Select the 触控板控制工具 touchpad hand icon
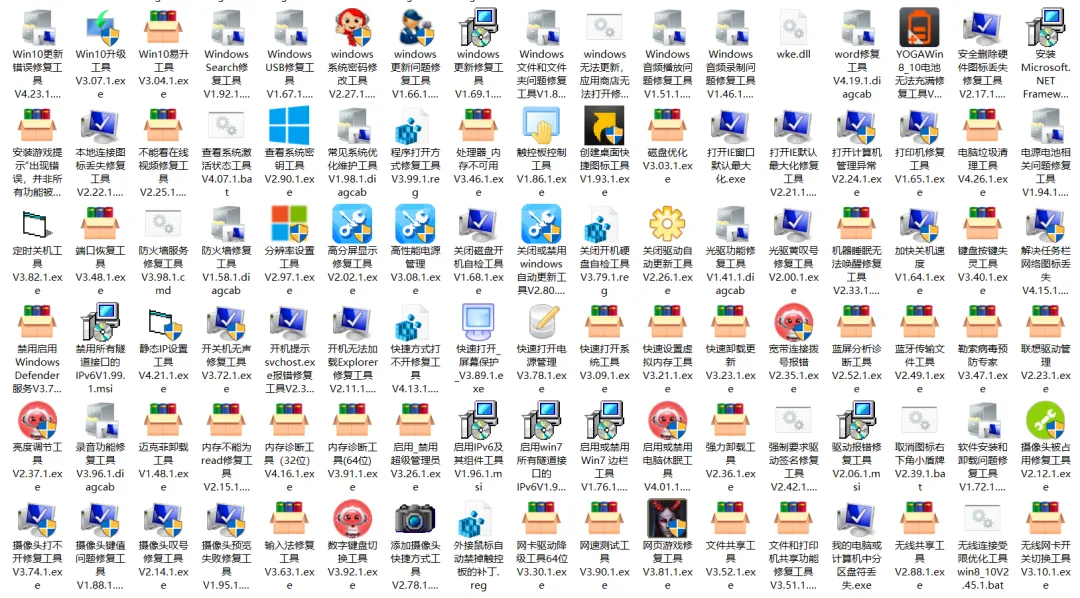1080x598 pixels. [541, 126]
